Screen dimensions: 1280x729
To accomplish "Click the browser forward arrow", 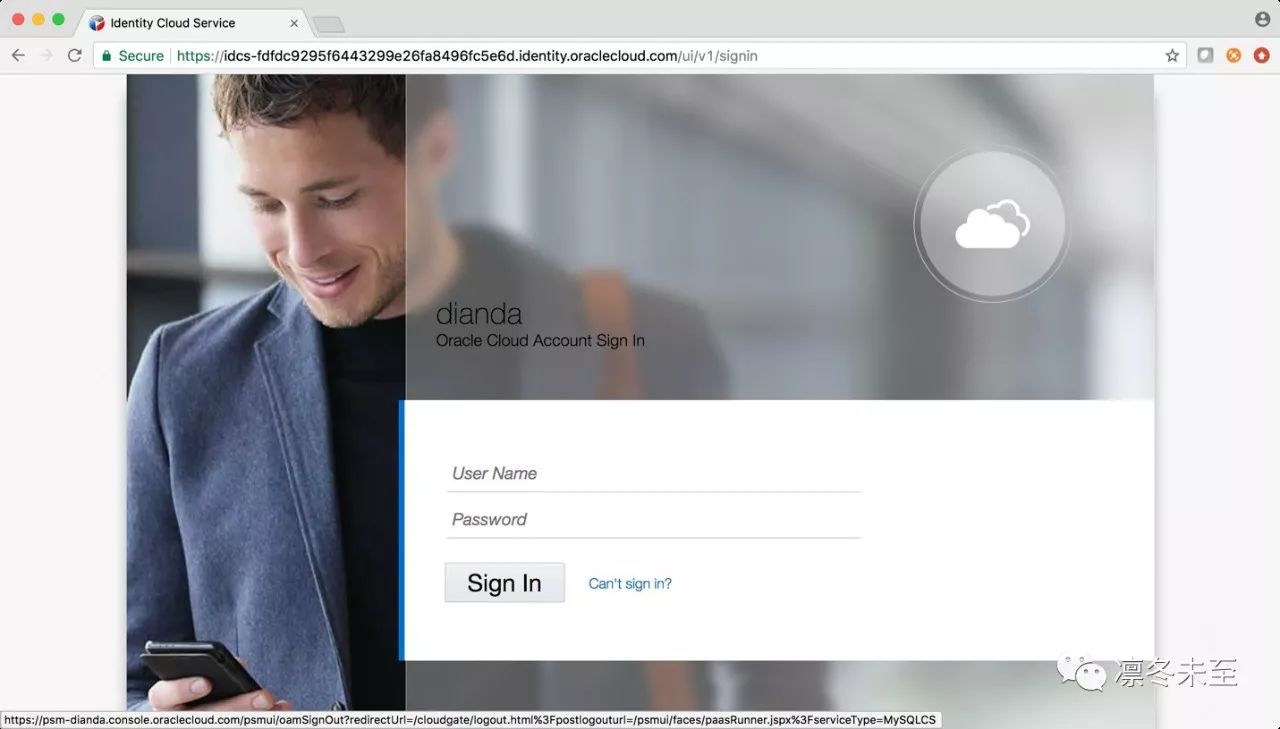I will [x=46, y=56].
